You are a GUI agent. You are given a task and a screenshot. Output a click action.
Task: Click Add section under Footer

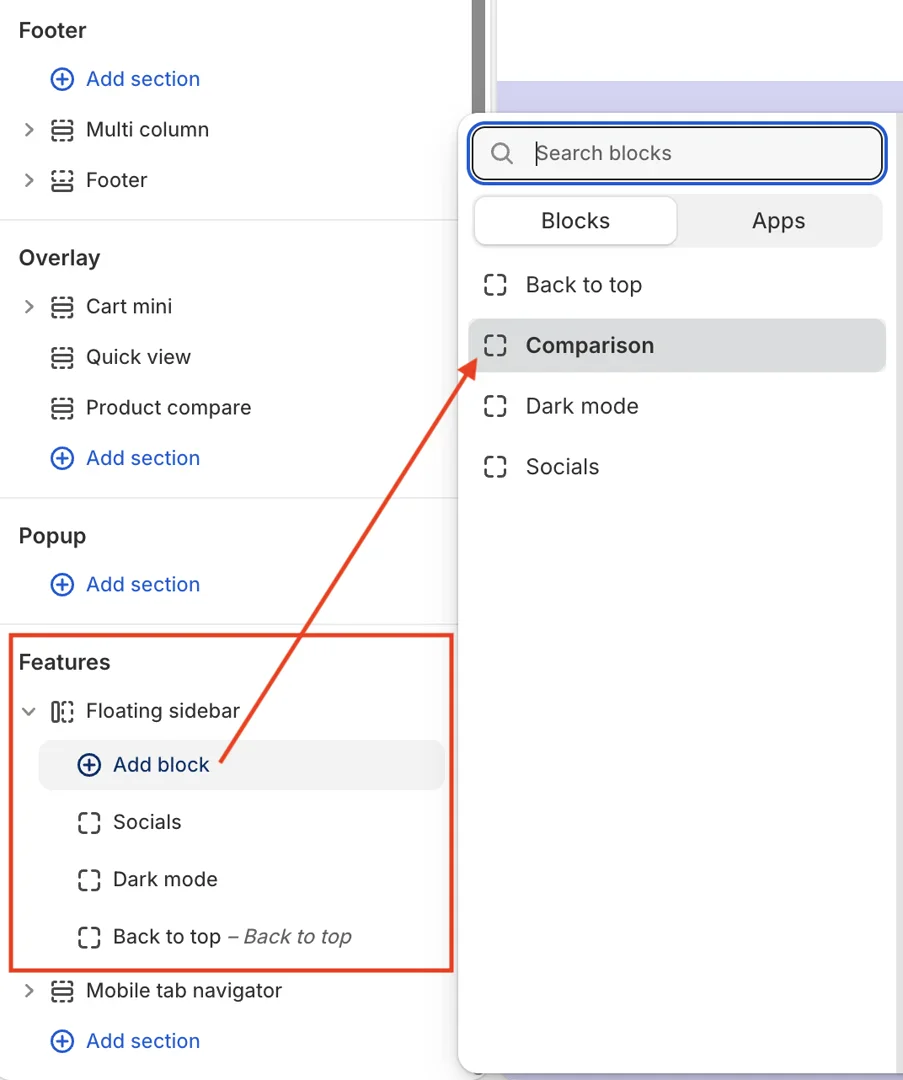142,79
